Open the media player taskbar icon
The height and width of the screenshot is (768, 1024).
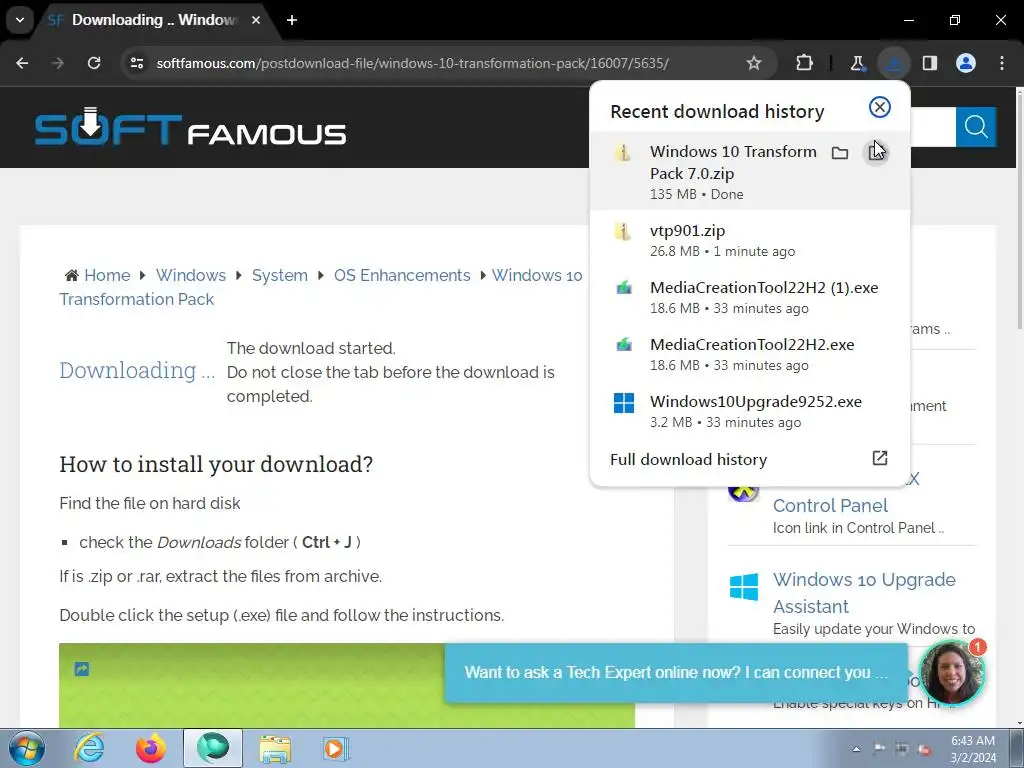pyautogui.click(x=336, y=748)
